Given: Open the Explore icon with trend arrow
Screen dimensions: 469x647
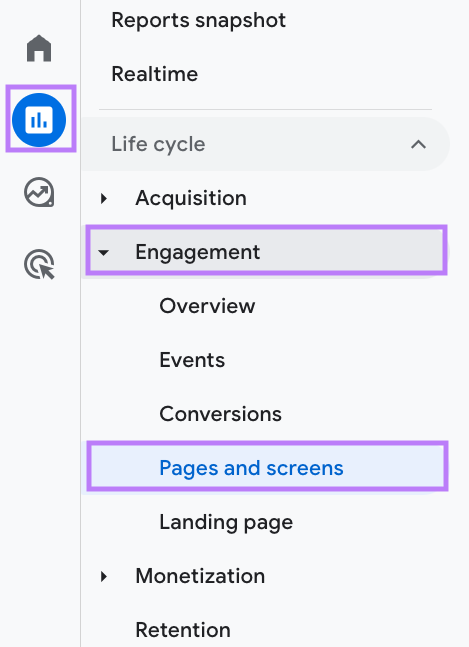Looking at the screenshot, I should (39, 192).
